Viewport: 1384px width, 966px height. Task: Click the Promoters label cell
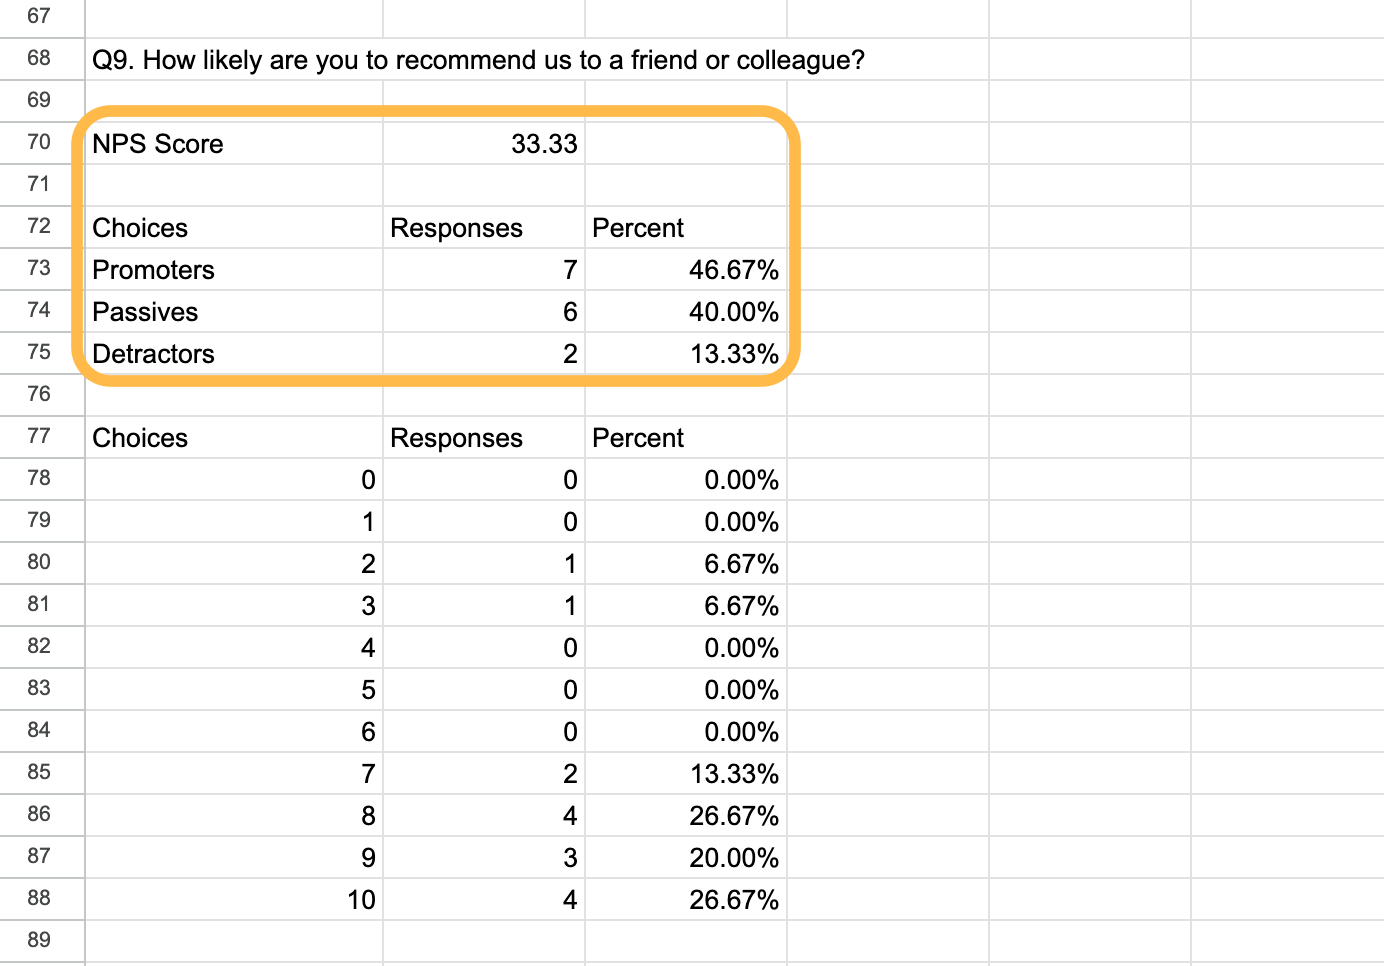[154, 270]
